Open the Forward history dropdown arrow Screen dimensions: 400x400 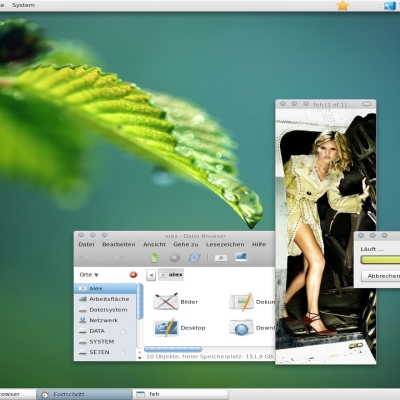point(137,258)
